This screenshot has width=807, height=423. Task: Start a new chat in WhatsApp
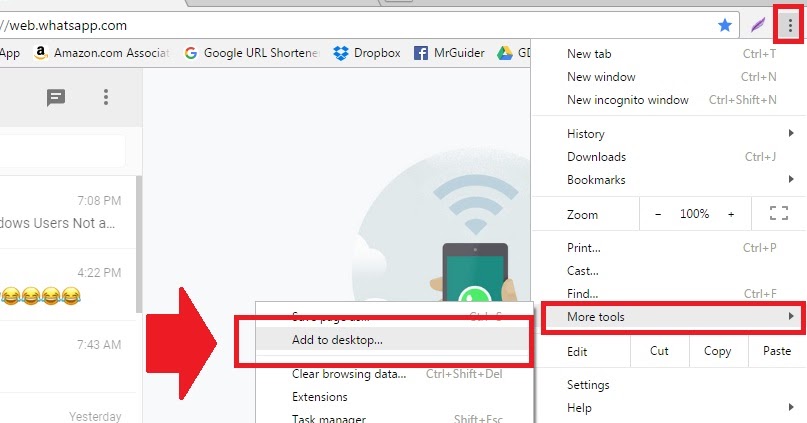[56, 97]
